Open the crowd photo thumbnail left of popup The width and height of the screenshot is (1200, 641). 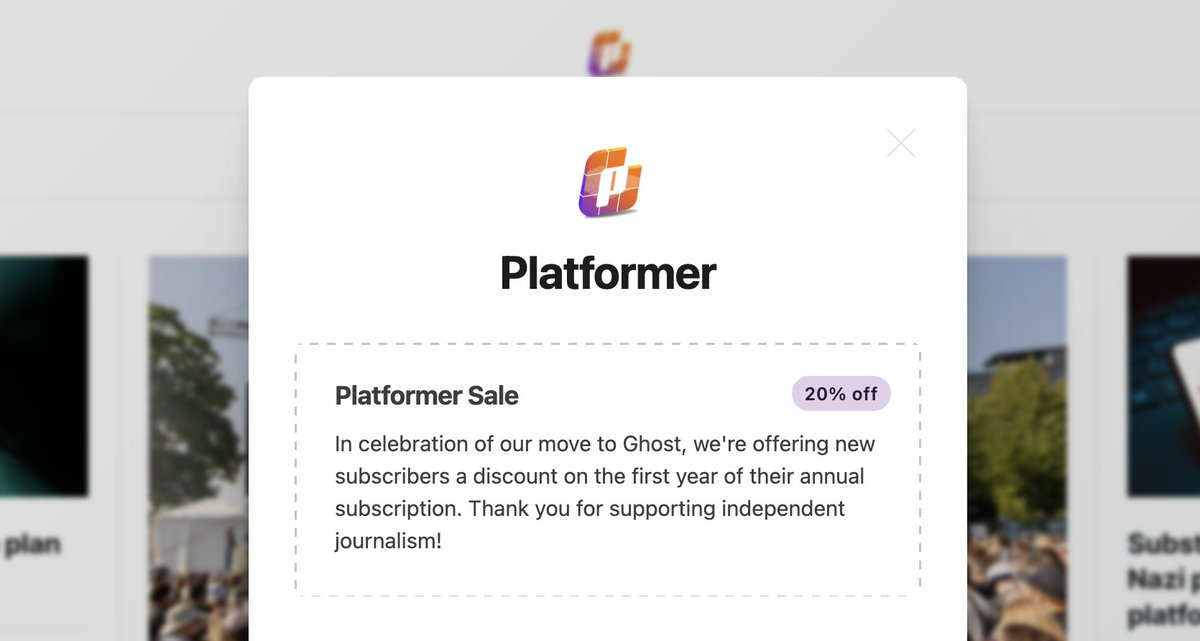[198, 450]
